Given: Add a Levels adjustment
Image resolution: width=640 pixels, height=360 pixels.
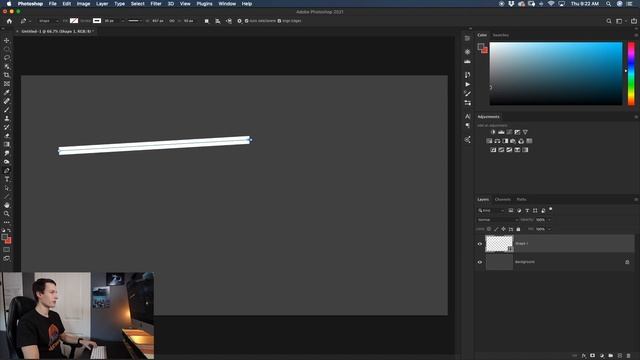Looking at the screenshot, I should coord(501,132).
